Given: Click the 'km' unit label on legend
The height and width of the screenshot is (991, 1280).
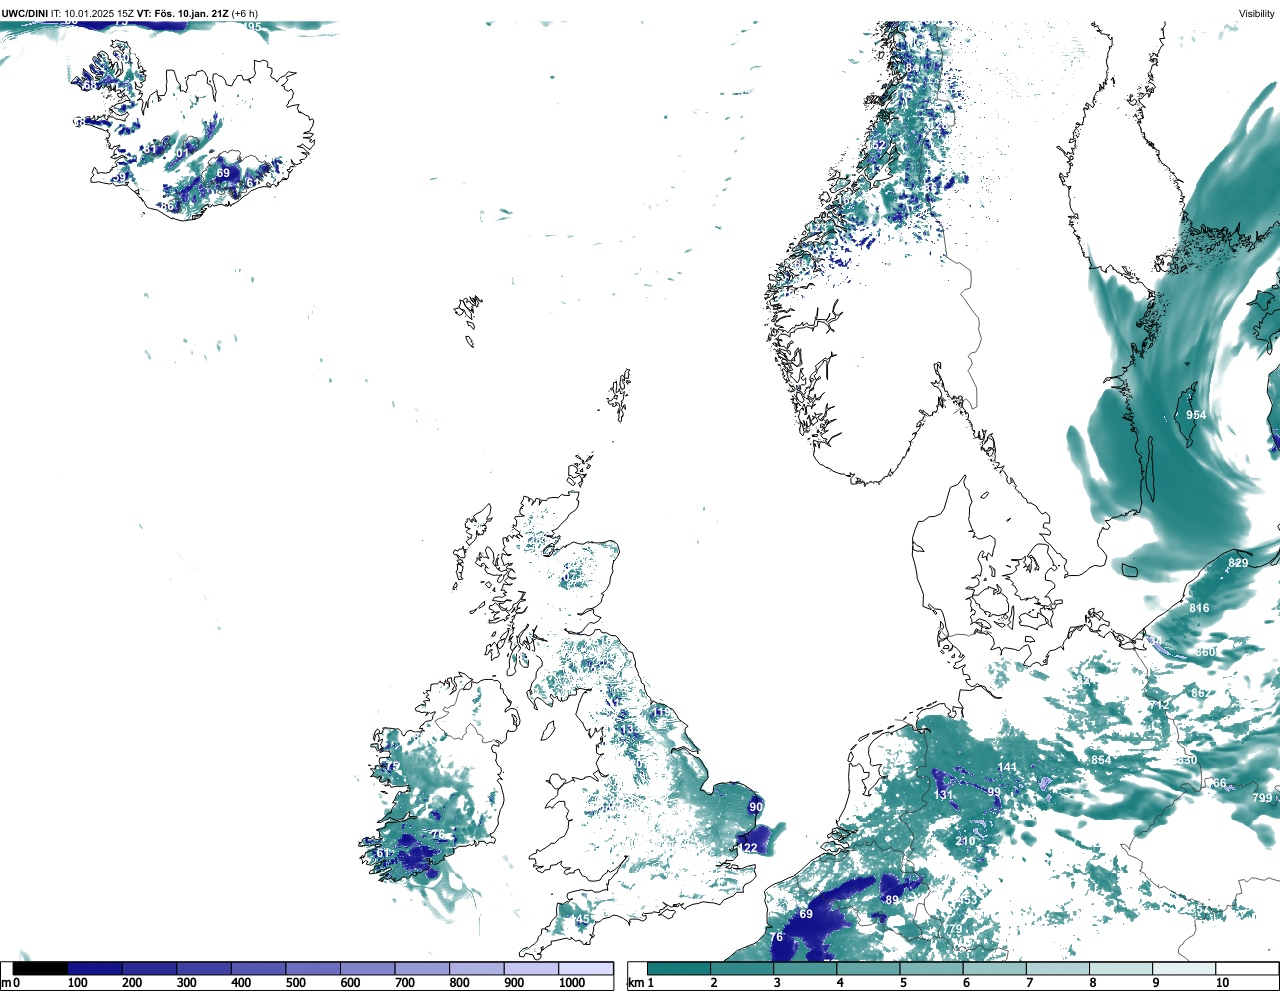Looking at the screenshot, I should (635, 983).
